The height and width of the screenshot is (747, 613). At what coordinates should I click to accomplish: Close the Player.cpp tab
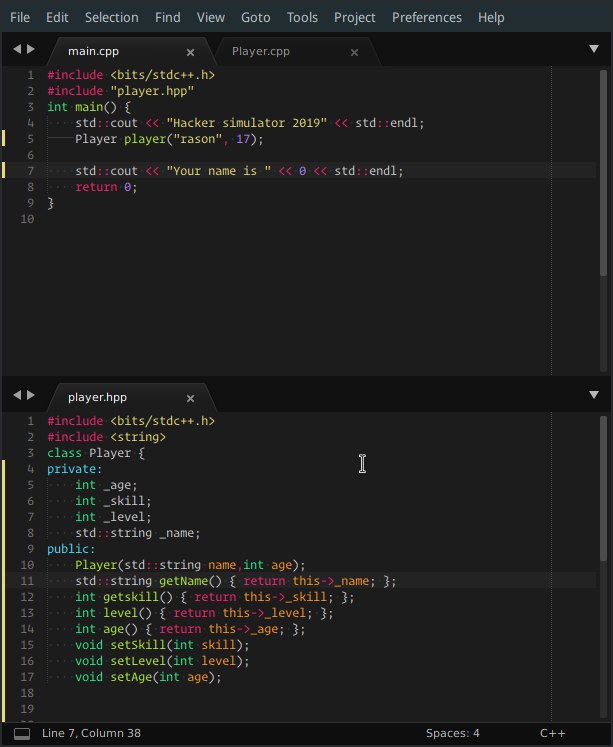point(354,52)
